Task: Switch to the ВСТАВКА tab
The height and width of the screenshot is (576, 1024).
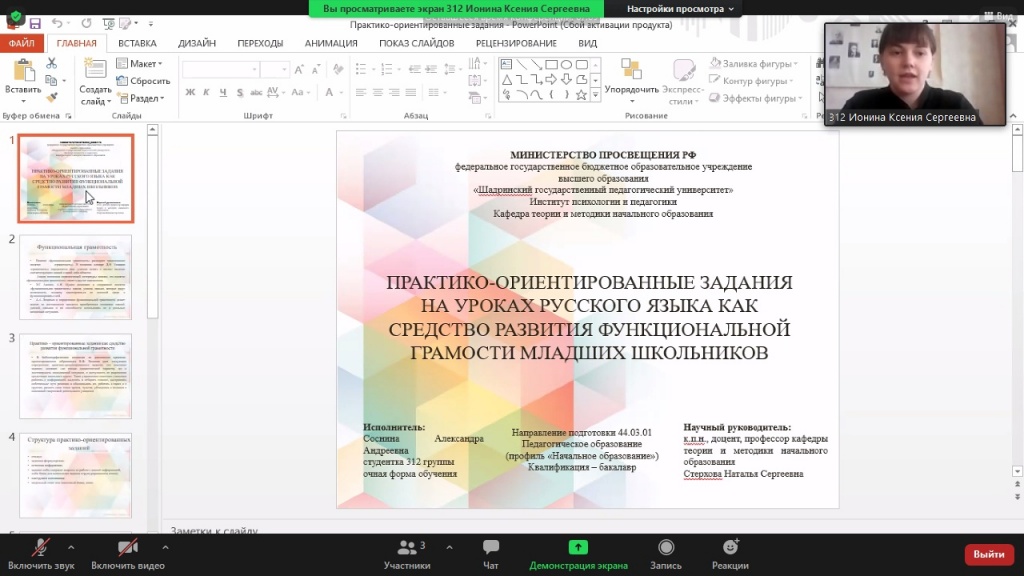Action: pyautogui.click(x=137, y=43)
